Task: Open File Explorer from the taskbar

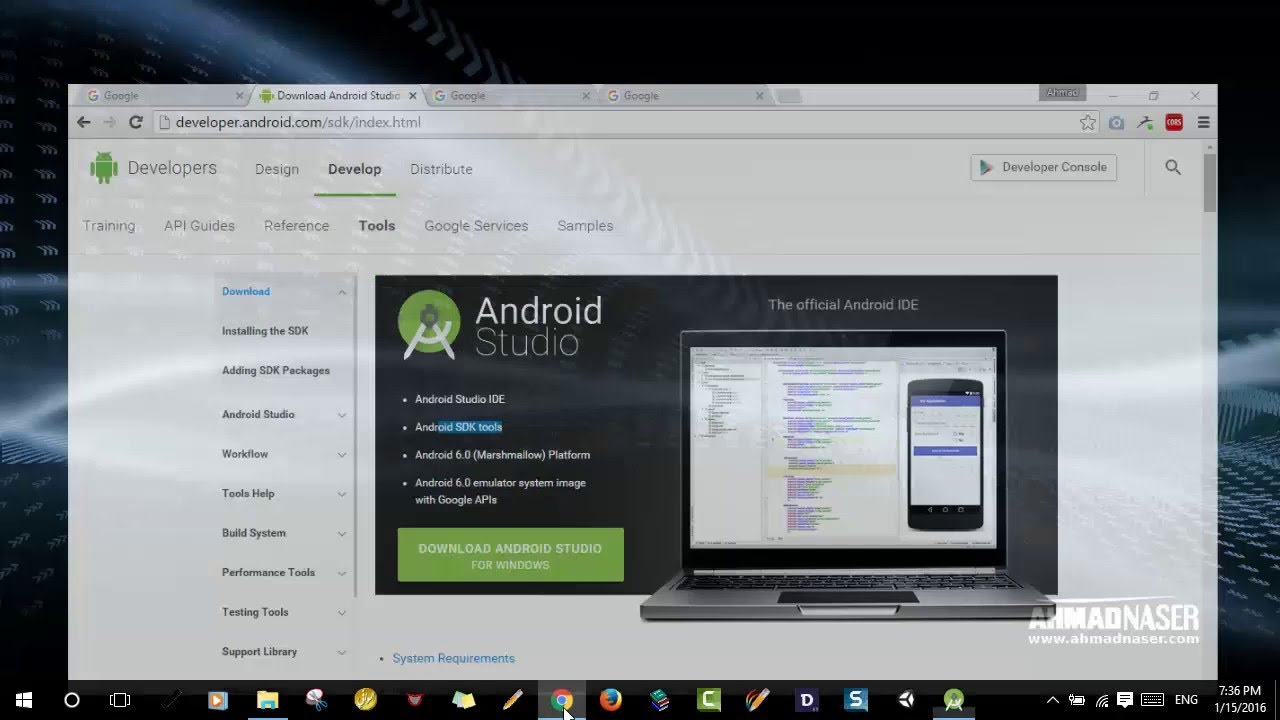Action: pyautogui.click(x=267, y=700)
